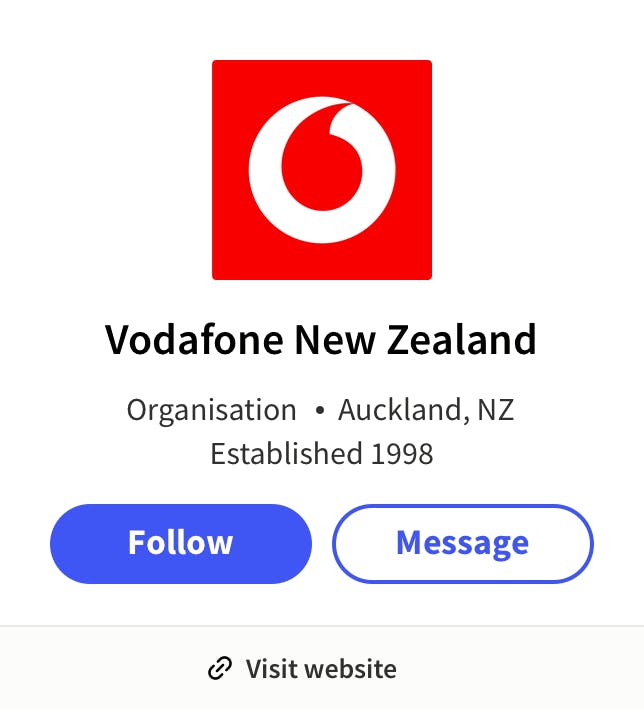Open the red Vodafone logo image

322,170
